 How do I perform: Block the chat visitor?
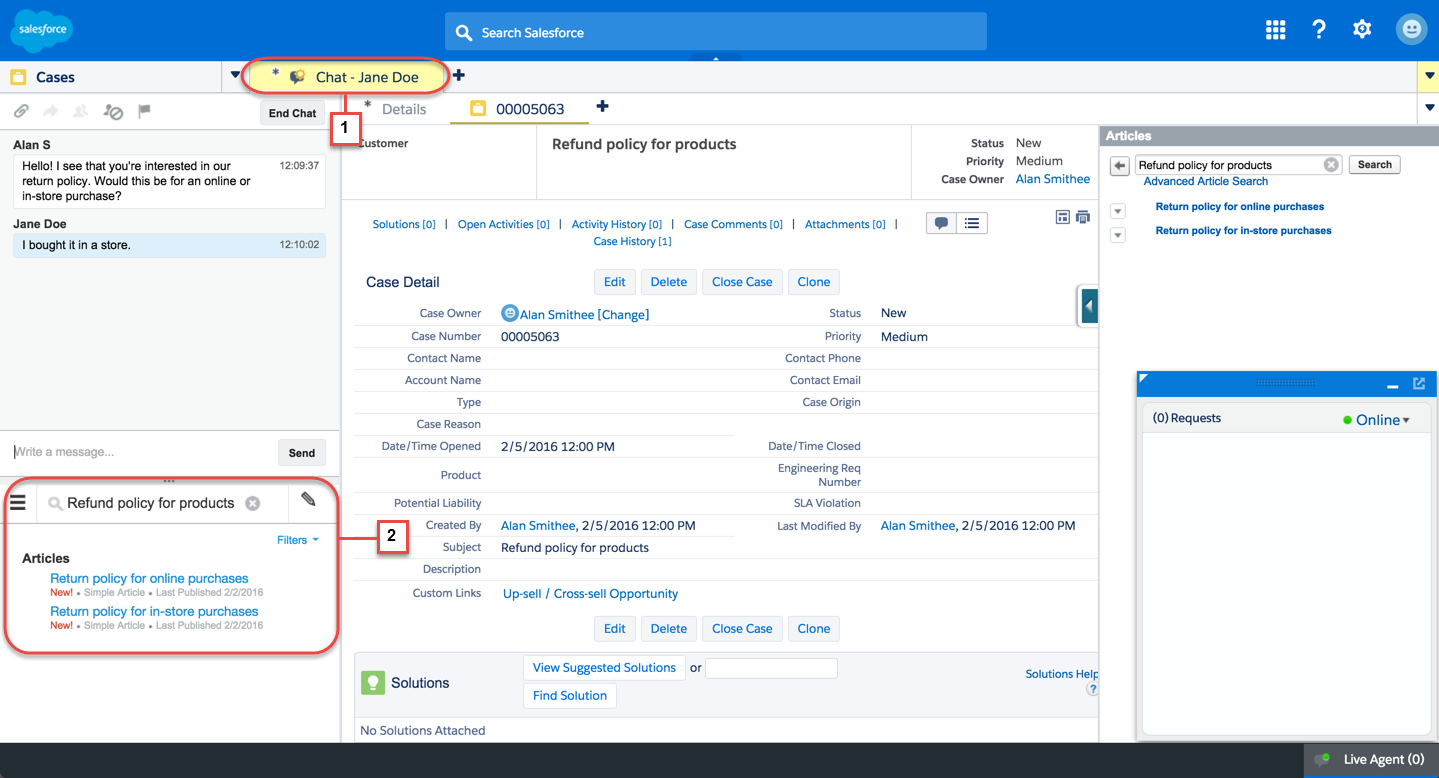click(114, 112)
